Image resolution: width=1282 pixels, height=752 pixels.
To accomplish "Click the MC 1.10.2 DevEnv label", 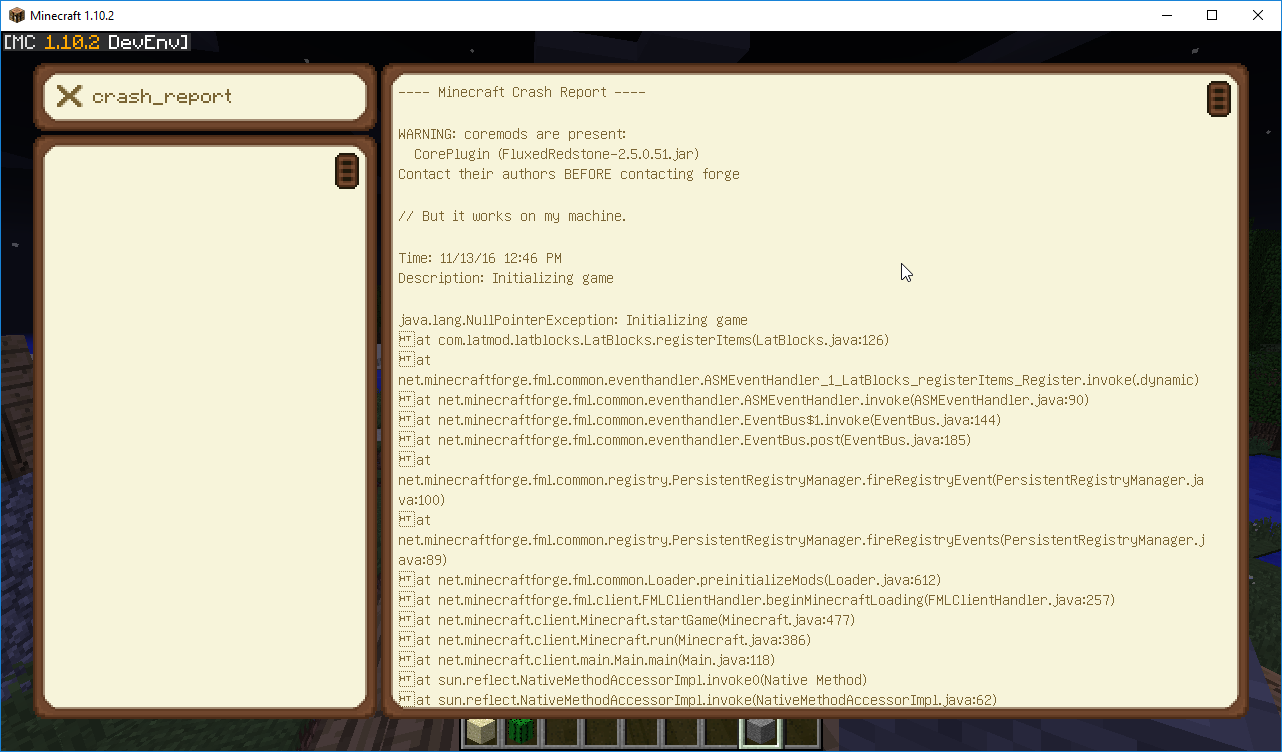I will pos(96,42).
